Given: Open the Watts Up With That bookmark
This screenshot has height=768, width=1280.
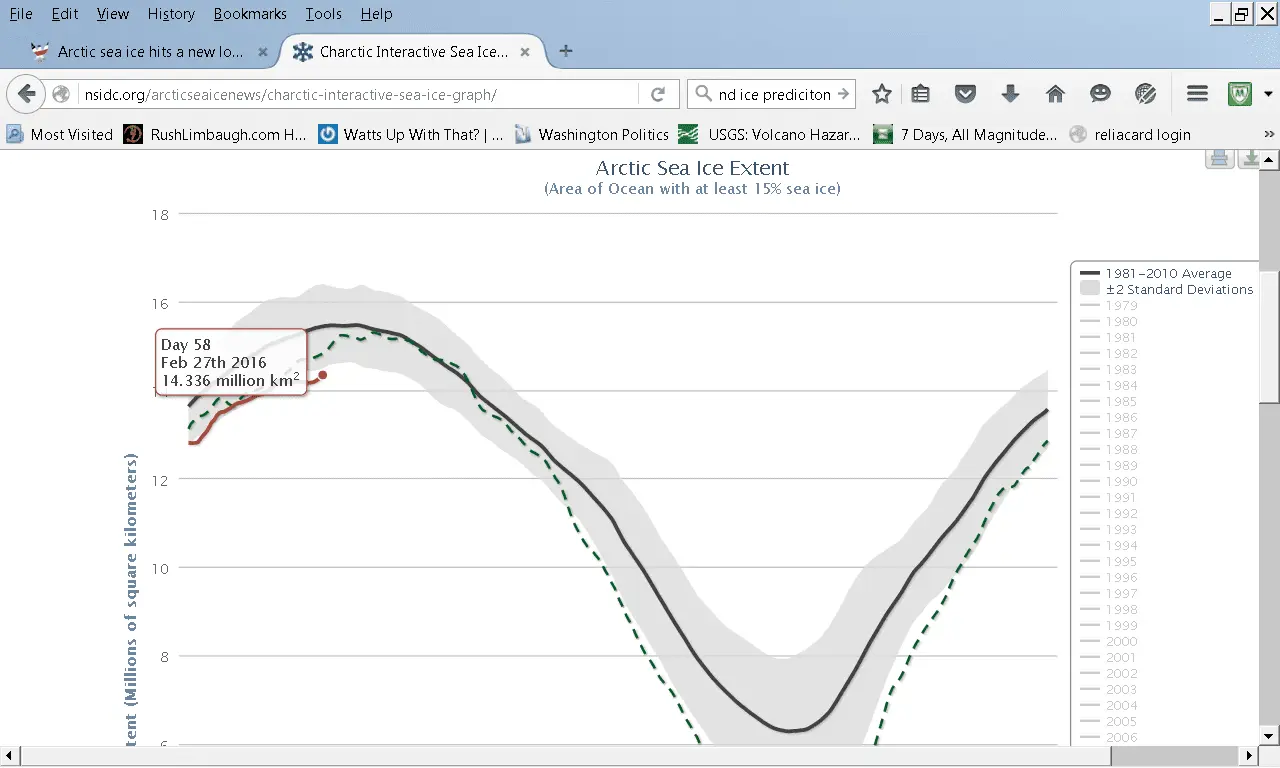Looking at the screenshot, I should coord(411,134).
